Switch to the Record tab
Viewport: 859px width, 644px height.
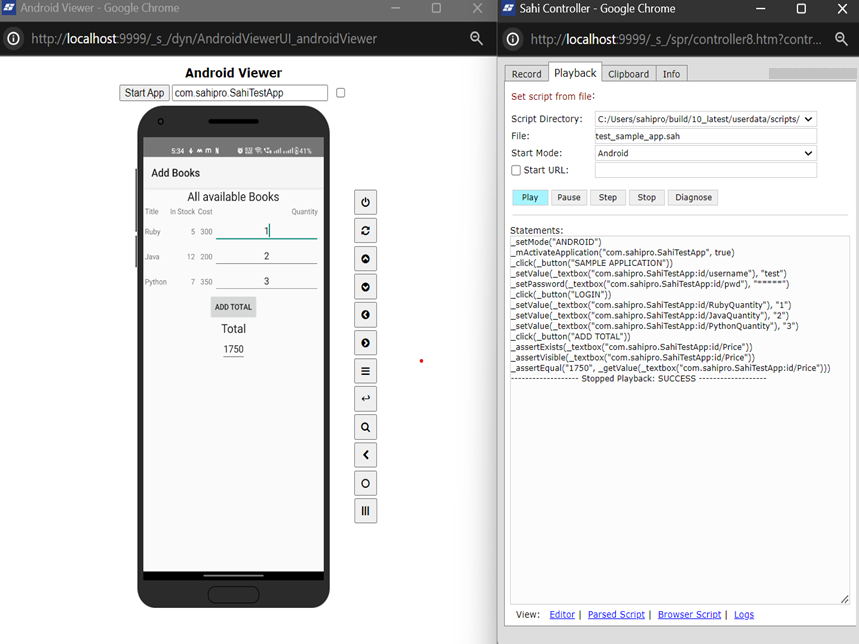(526, 74)
